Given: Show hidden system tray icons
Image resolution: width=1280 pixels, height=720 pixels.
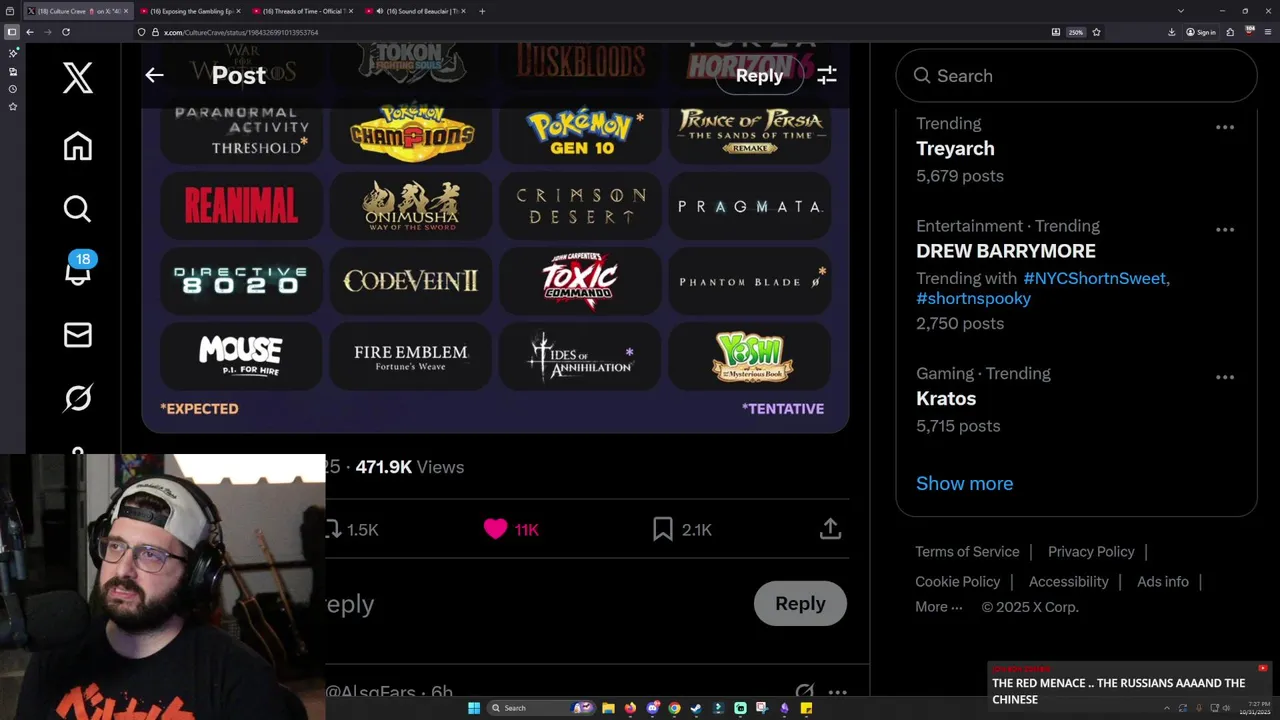Looking at the screenshot, I should click(x=1166, y=708).
